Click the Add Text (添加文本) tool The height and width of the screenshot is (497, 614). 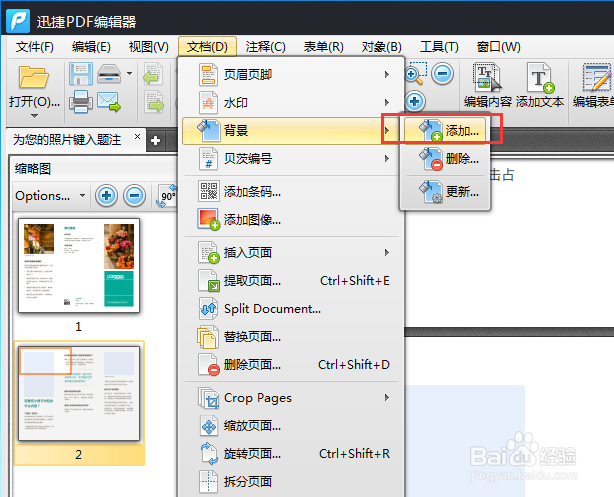point(540,85)
